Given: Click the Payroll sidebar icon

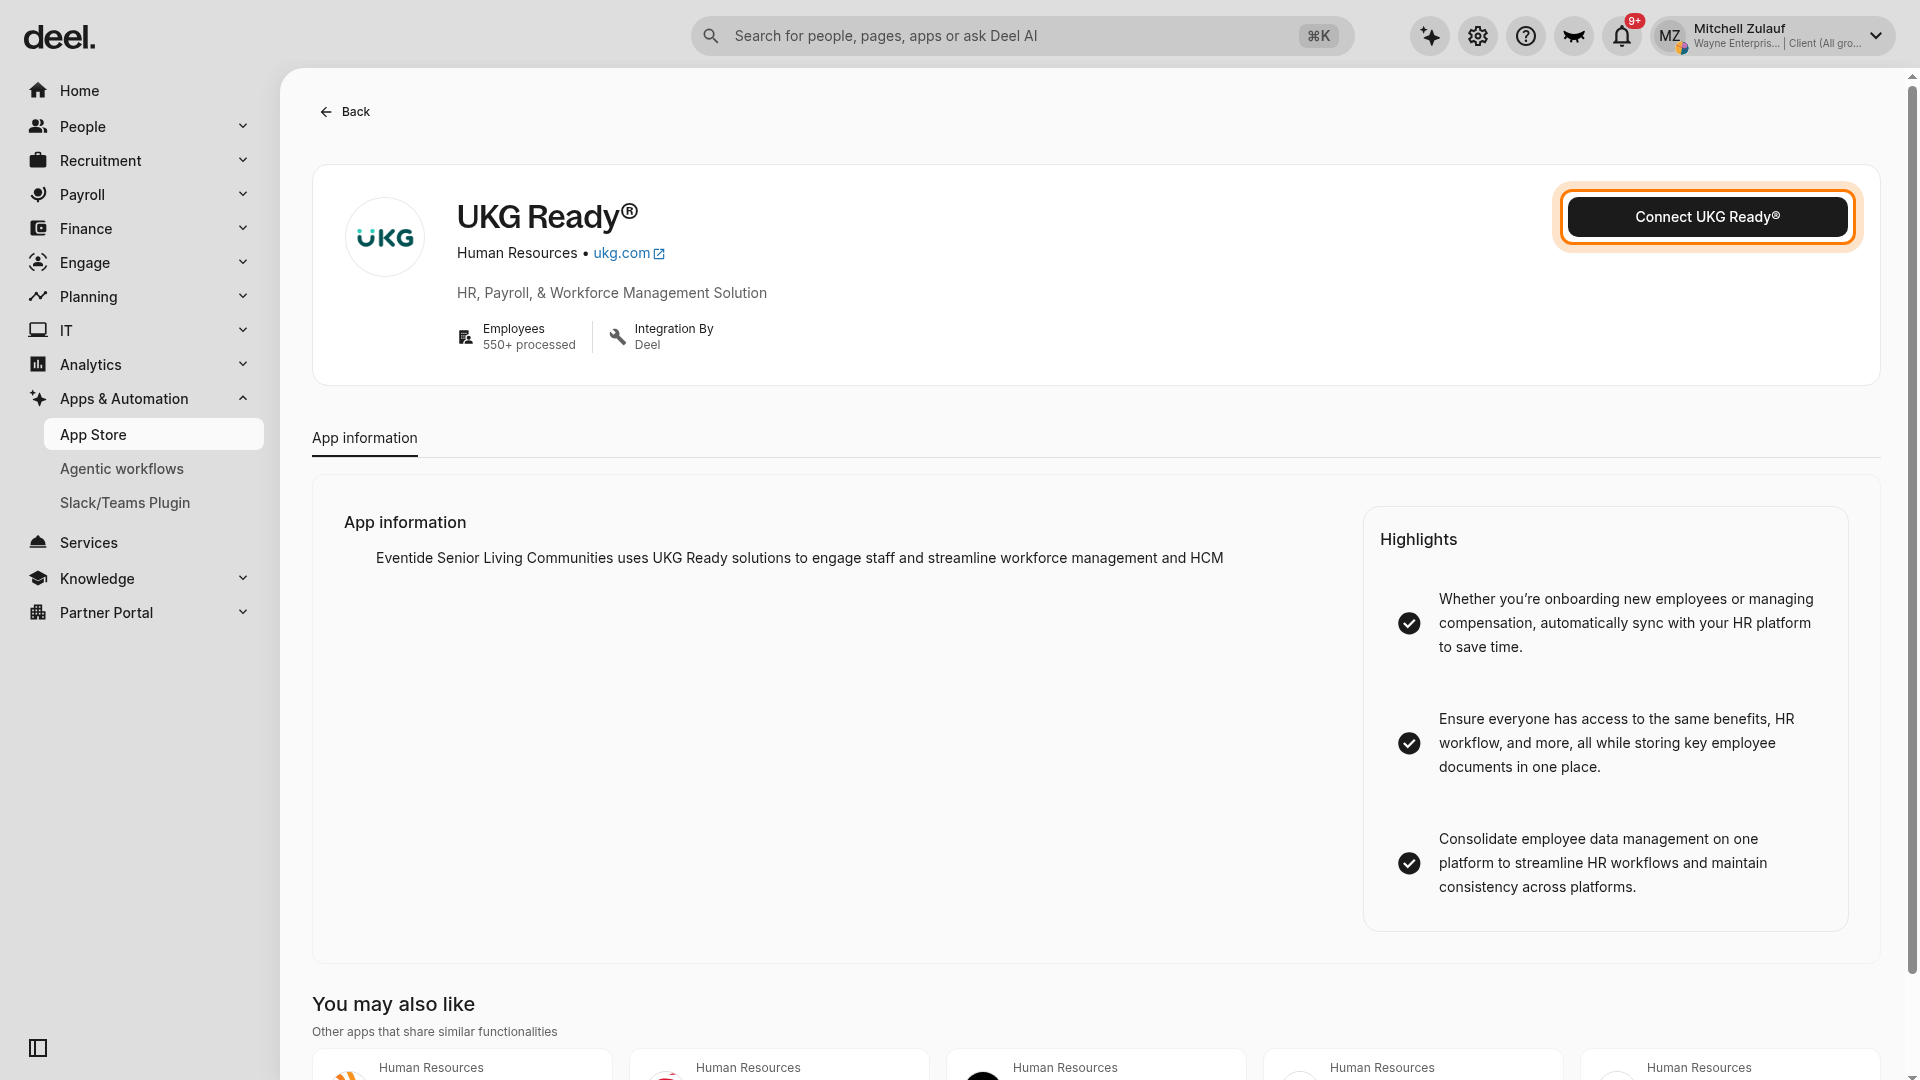Looking at the screenshot, I should tap(38, 195).
